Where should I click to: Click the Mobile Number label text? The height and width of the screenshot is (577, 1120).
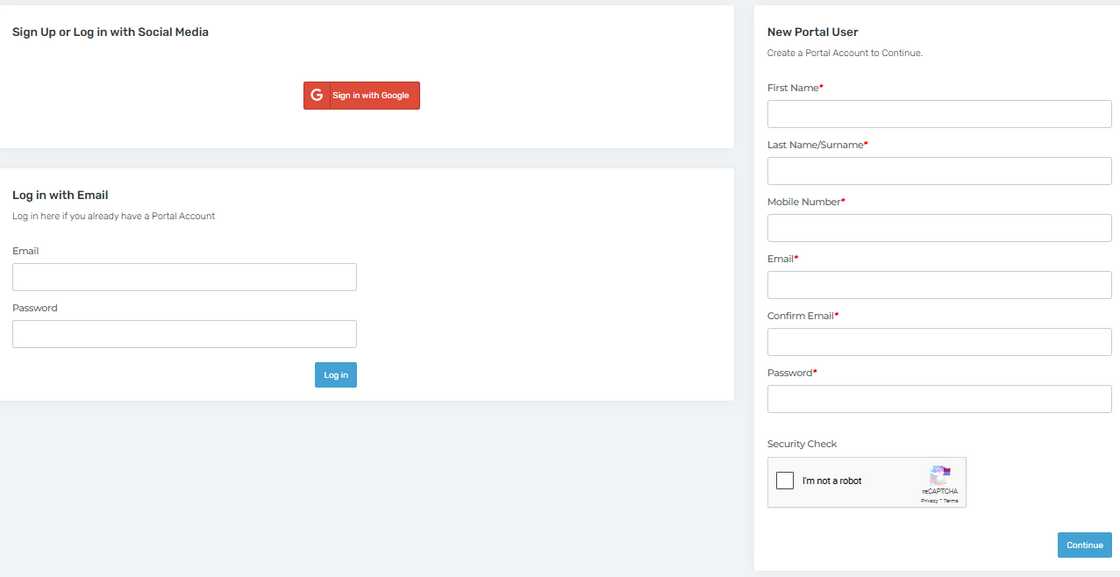pos(803,202)
